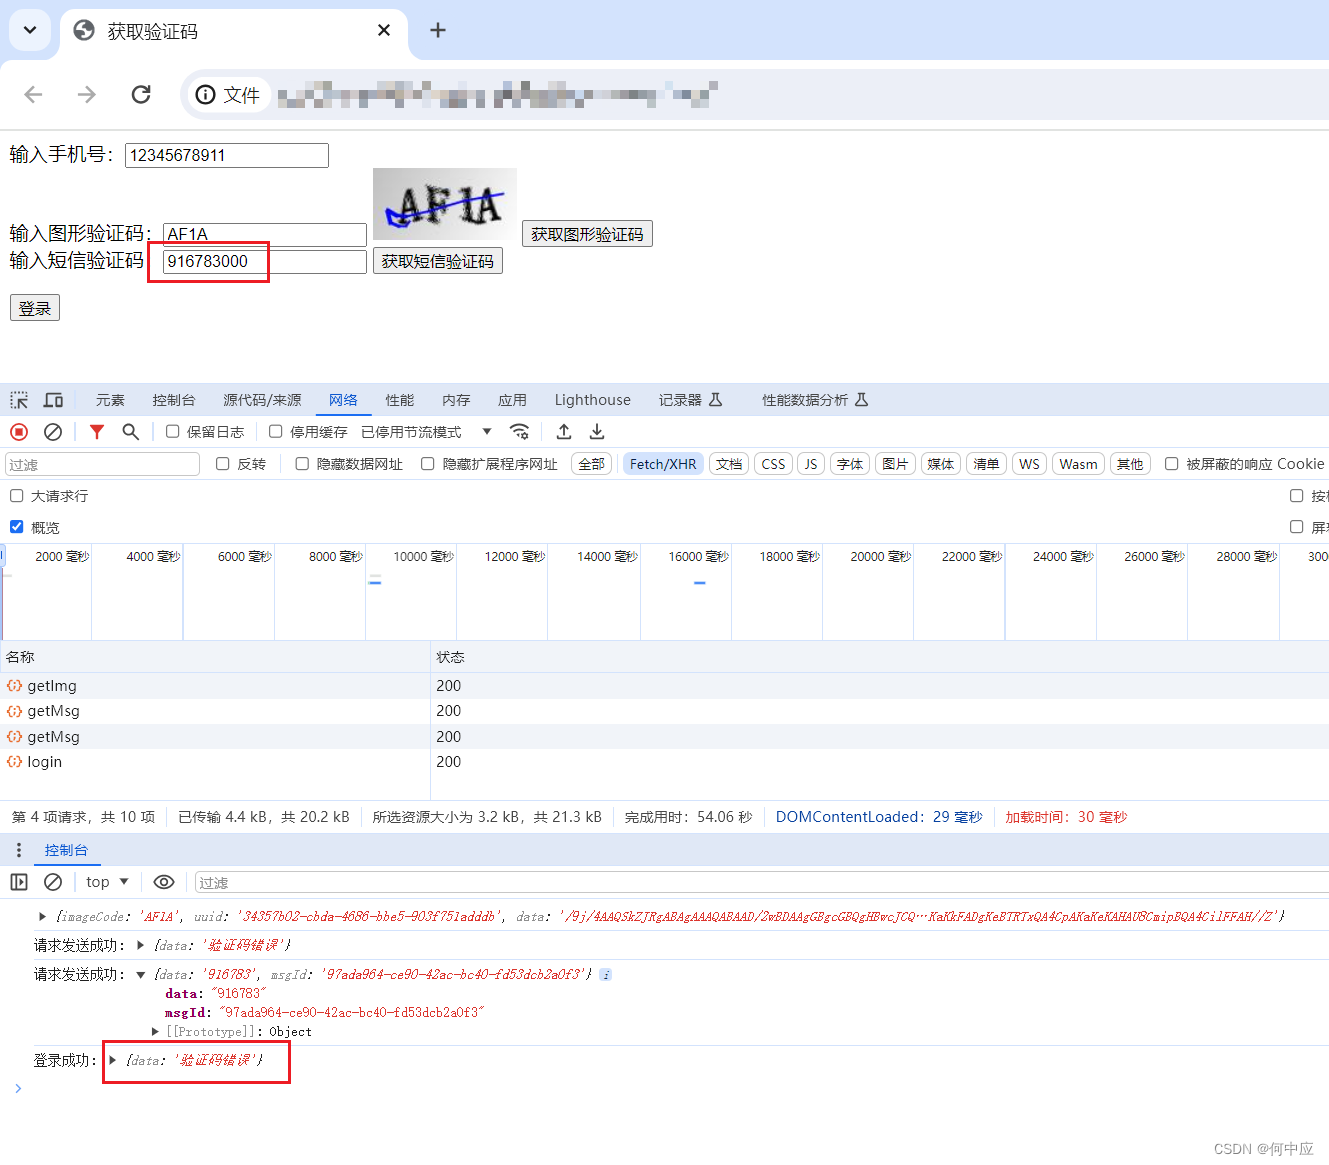Expand the imageCode object in console
This screenshot has height=1165, width=1329.
coord(42,916)
